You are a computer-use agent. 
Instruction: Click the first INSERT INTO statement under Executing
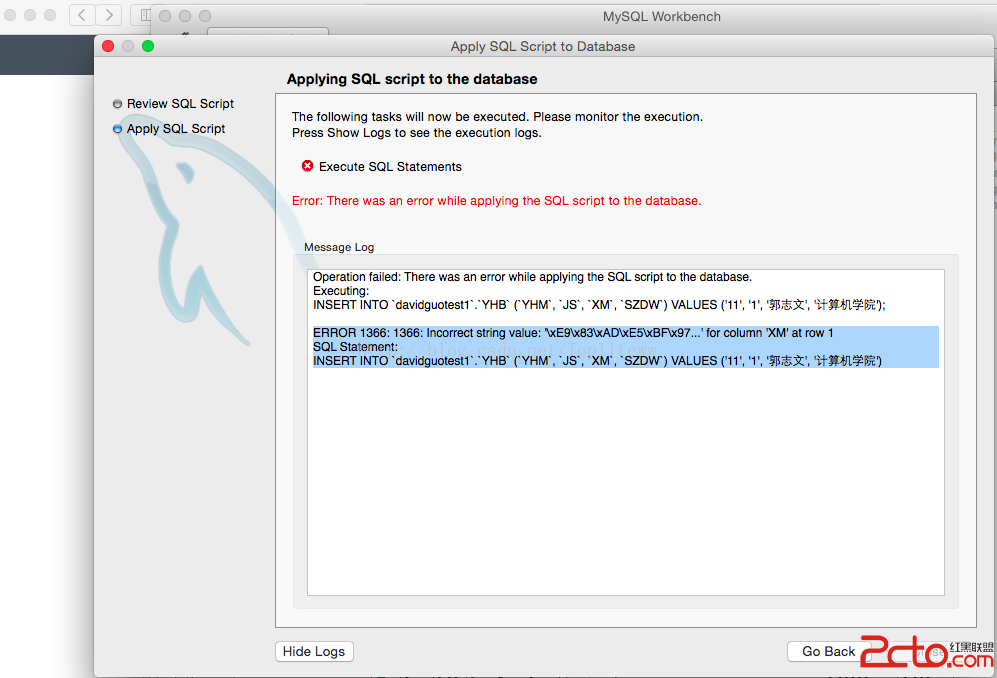(599, 305)
